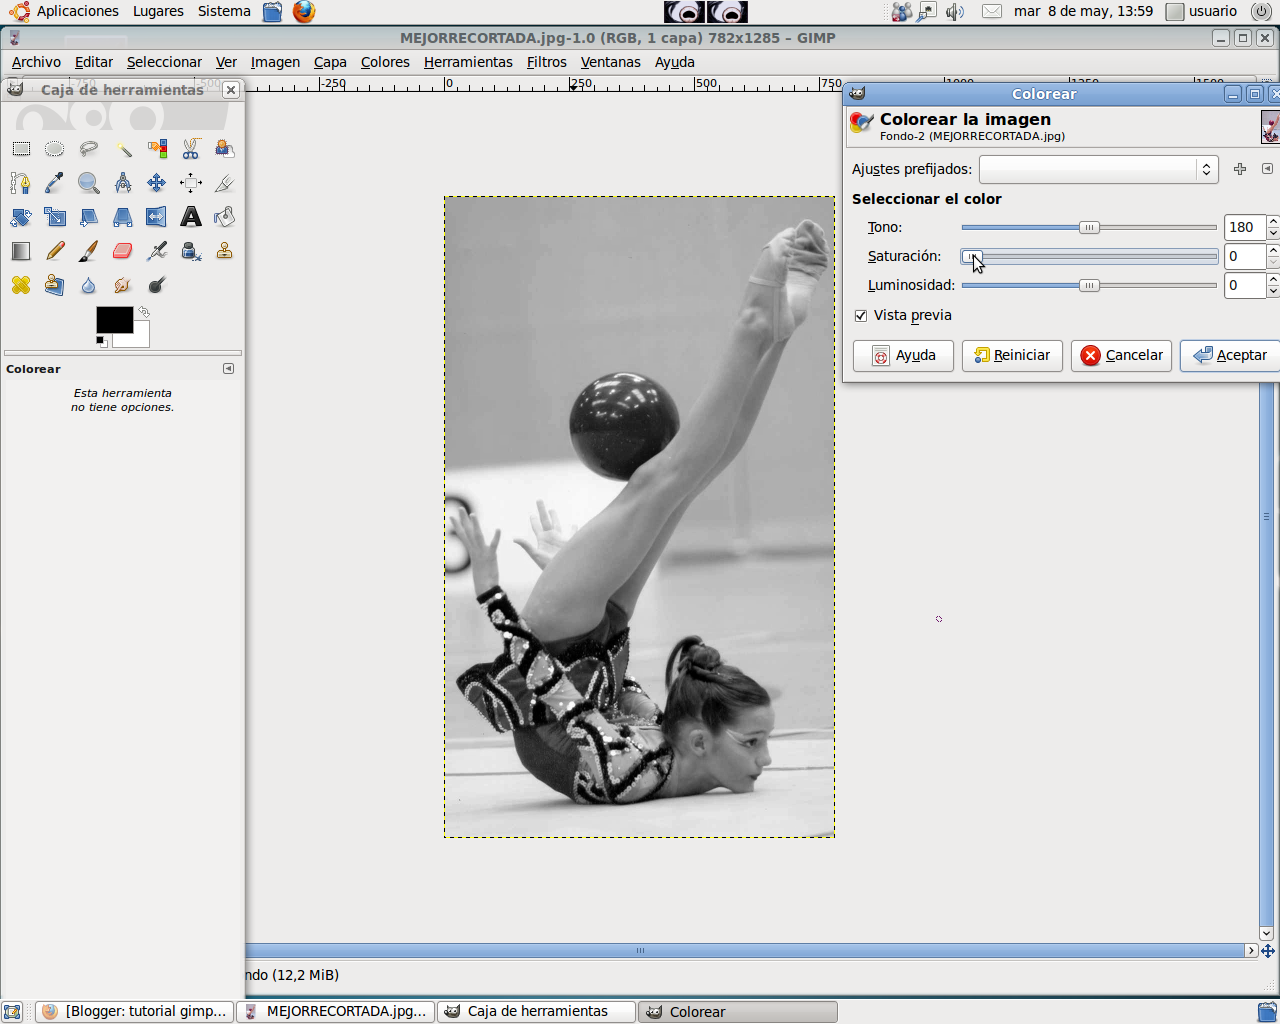Select the Zoom magnifier tool
Screen dimensions: 1280x1024
[x=89, y=183]
